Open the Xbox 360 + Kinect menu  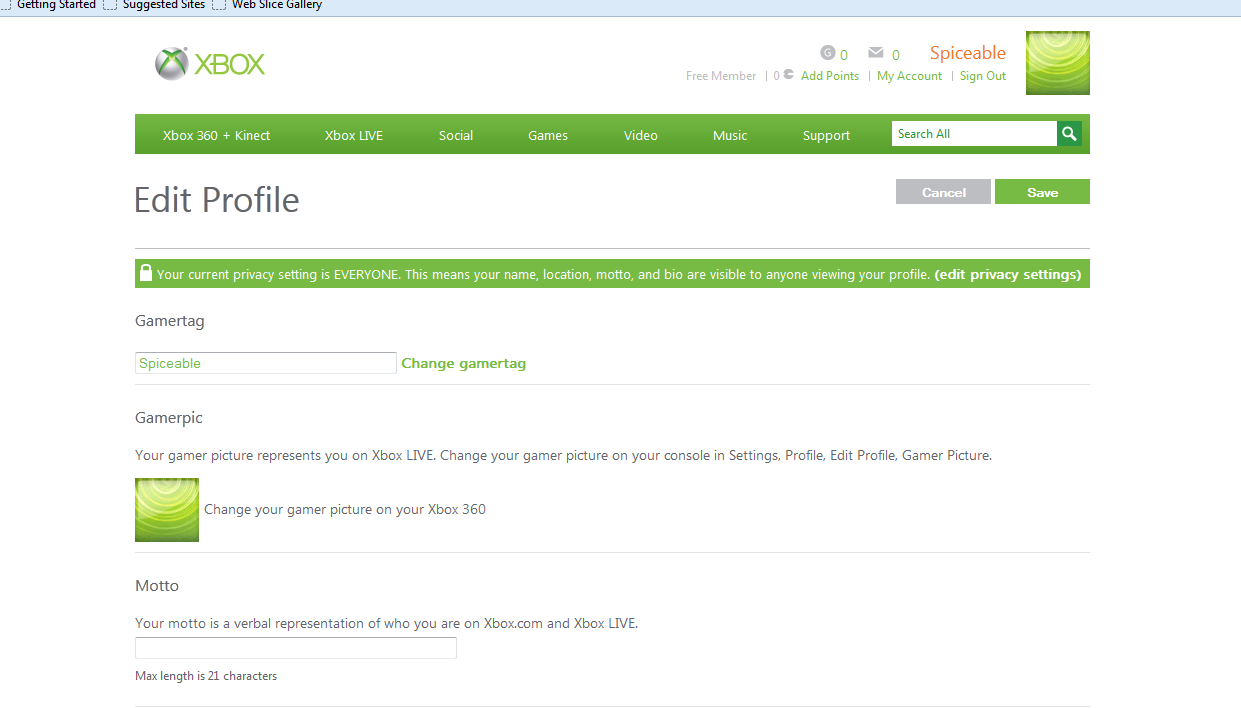(217, 135)
